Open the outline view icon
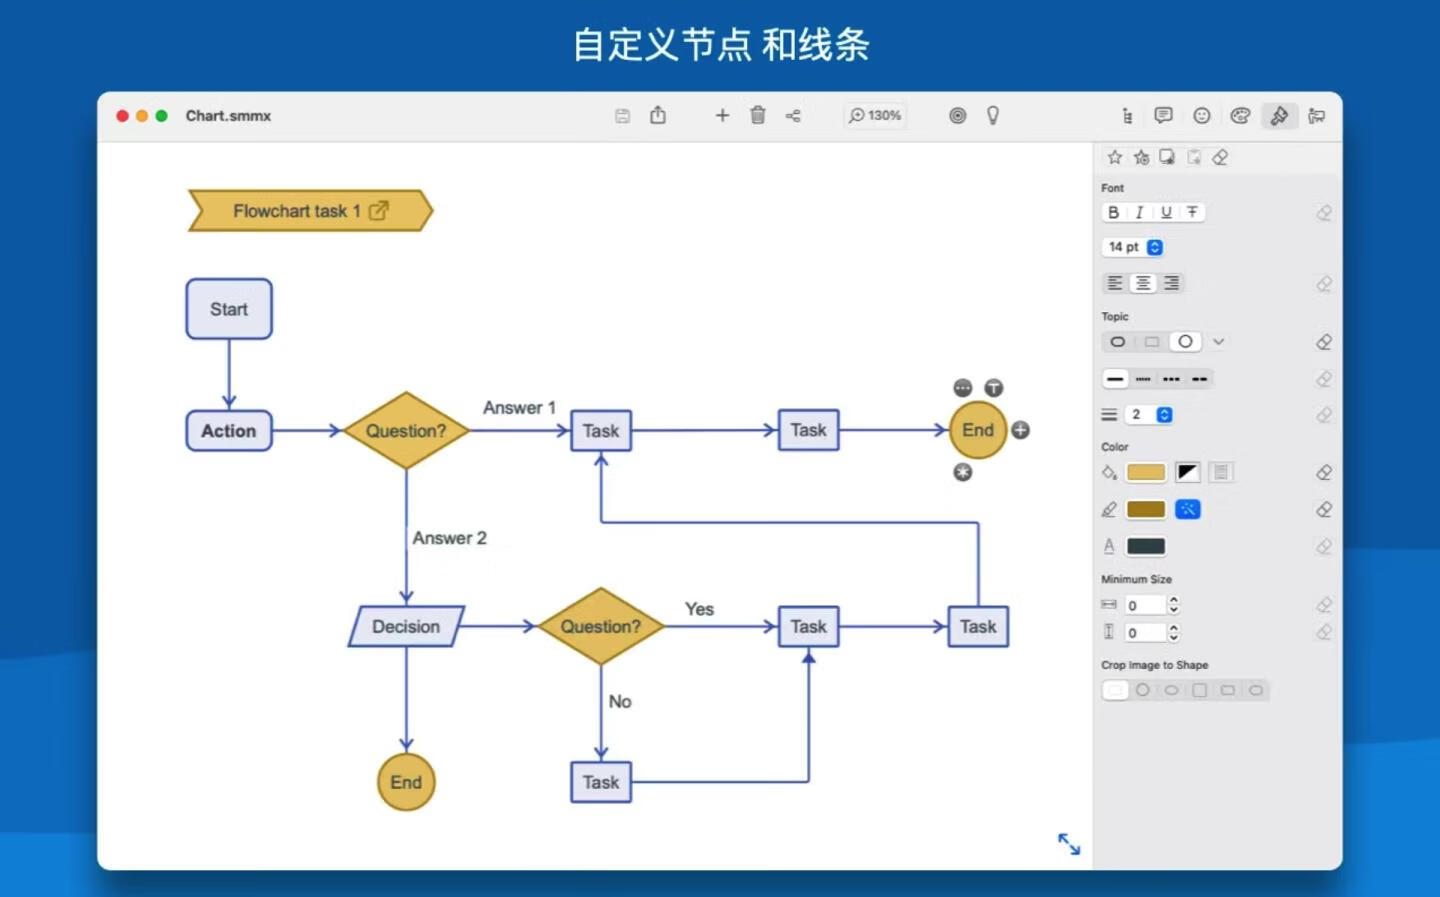1440x897 pixels. 1127,116
